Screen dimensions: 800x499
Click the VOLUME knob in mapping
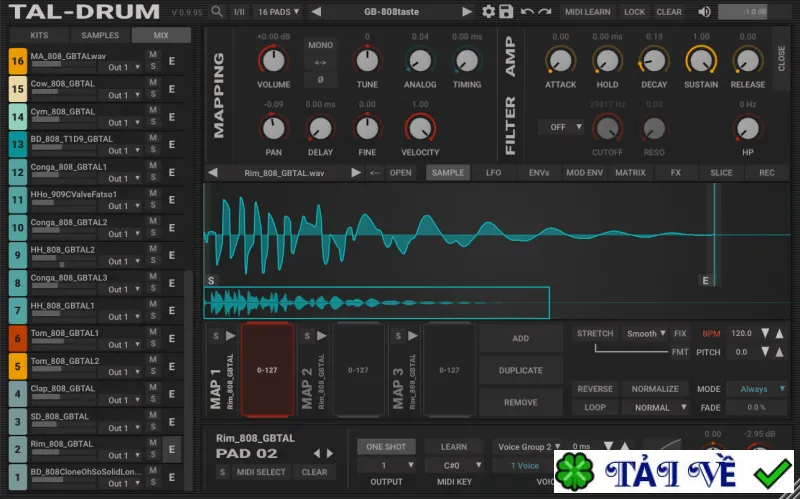[273, 61]
